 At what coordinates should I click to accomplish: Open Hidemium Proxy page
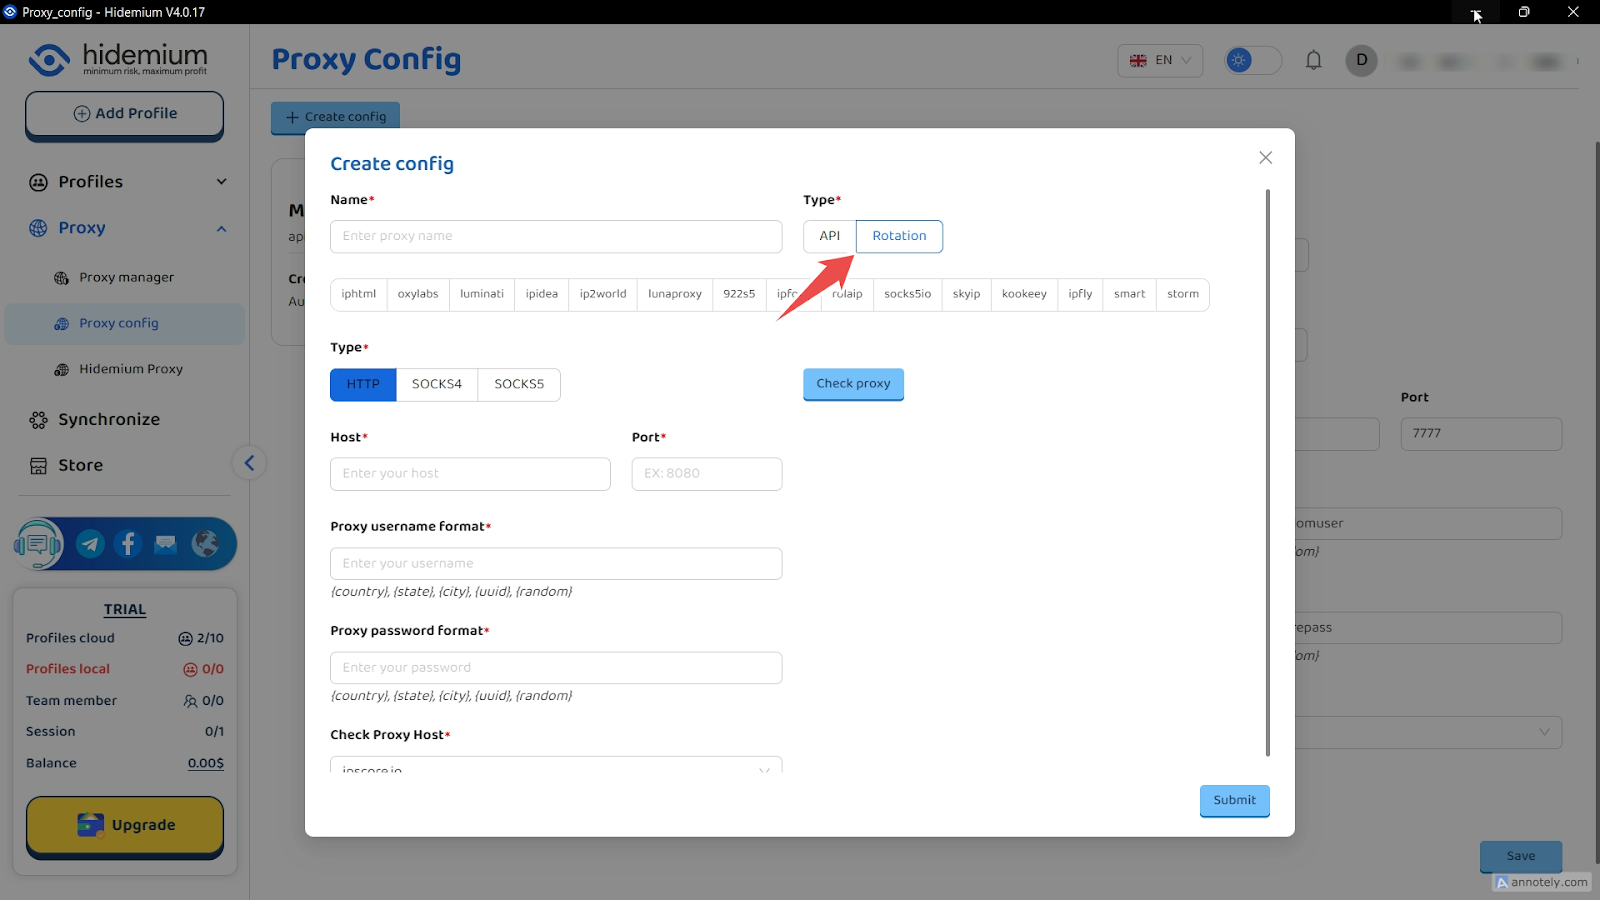(130, 369)
